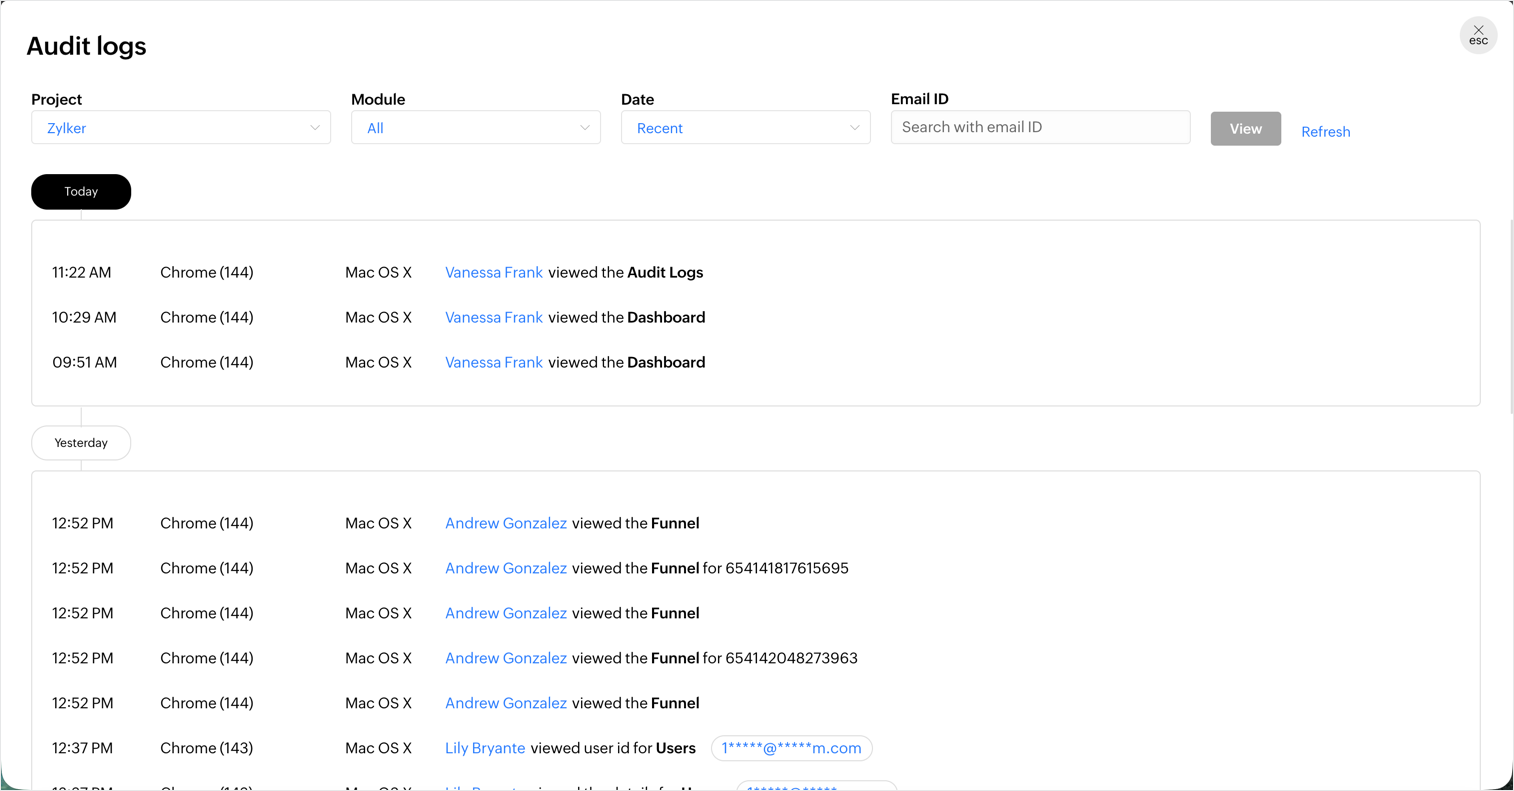Open Andrew Gonzalez on Funnel 654142048273963 entry

[506, 658]
